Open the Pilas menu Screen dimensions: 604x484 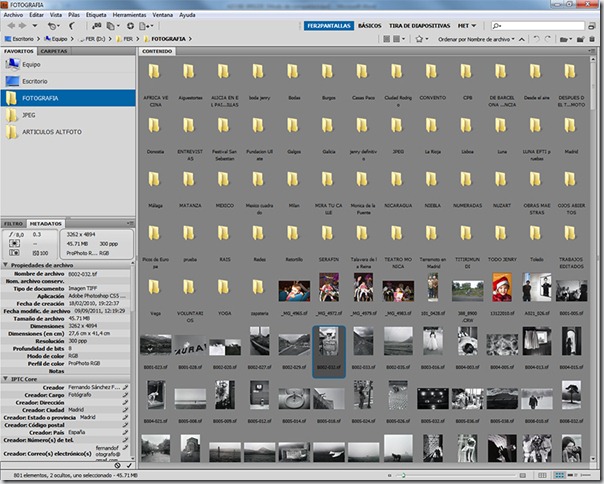74,15
